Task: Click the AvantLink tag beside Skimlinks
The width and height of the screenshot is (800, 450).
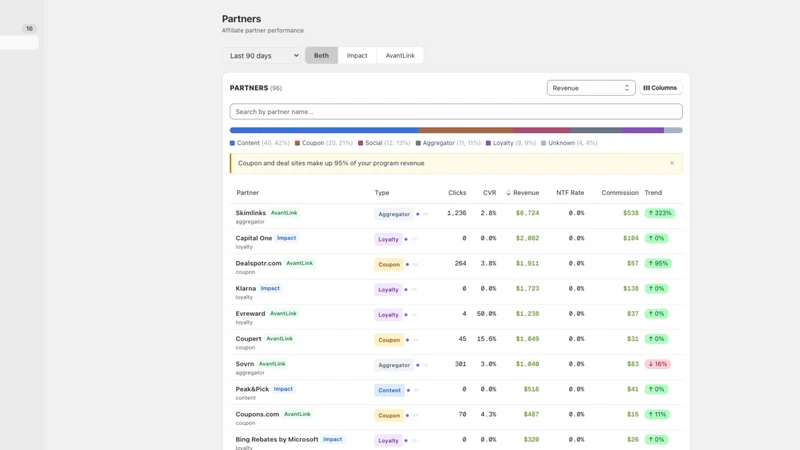Action: click(284, 213)
